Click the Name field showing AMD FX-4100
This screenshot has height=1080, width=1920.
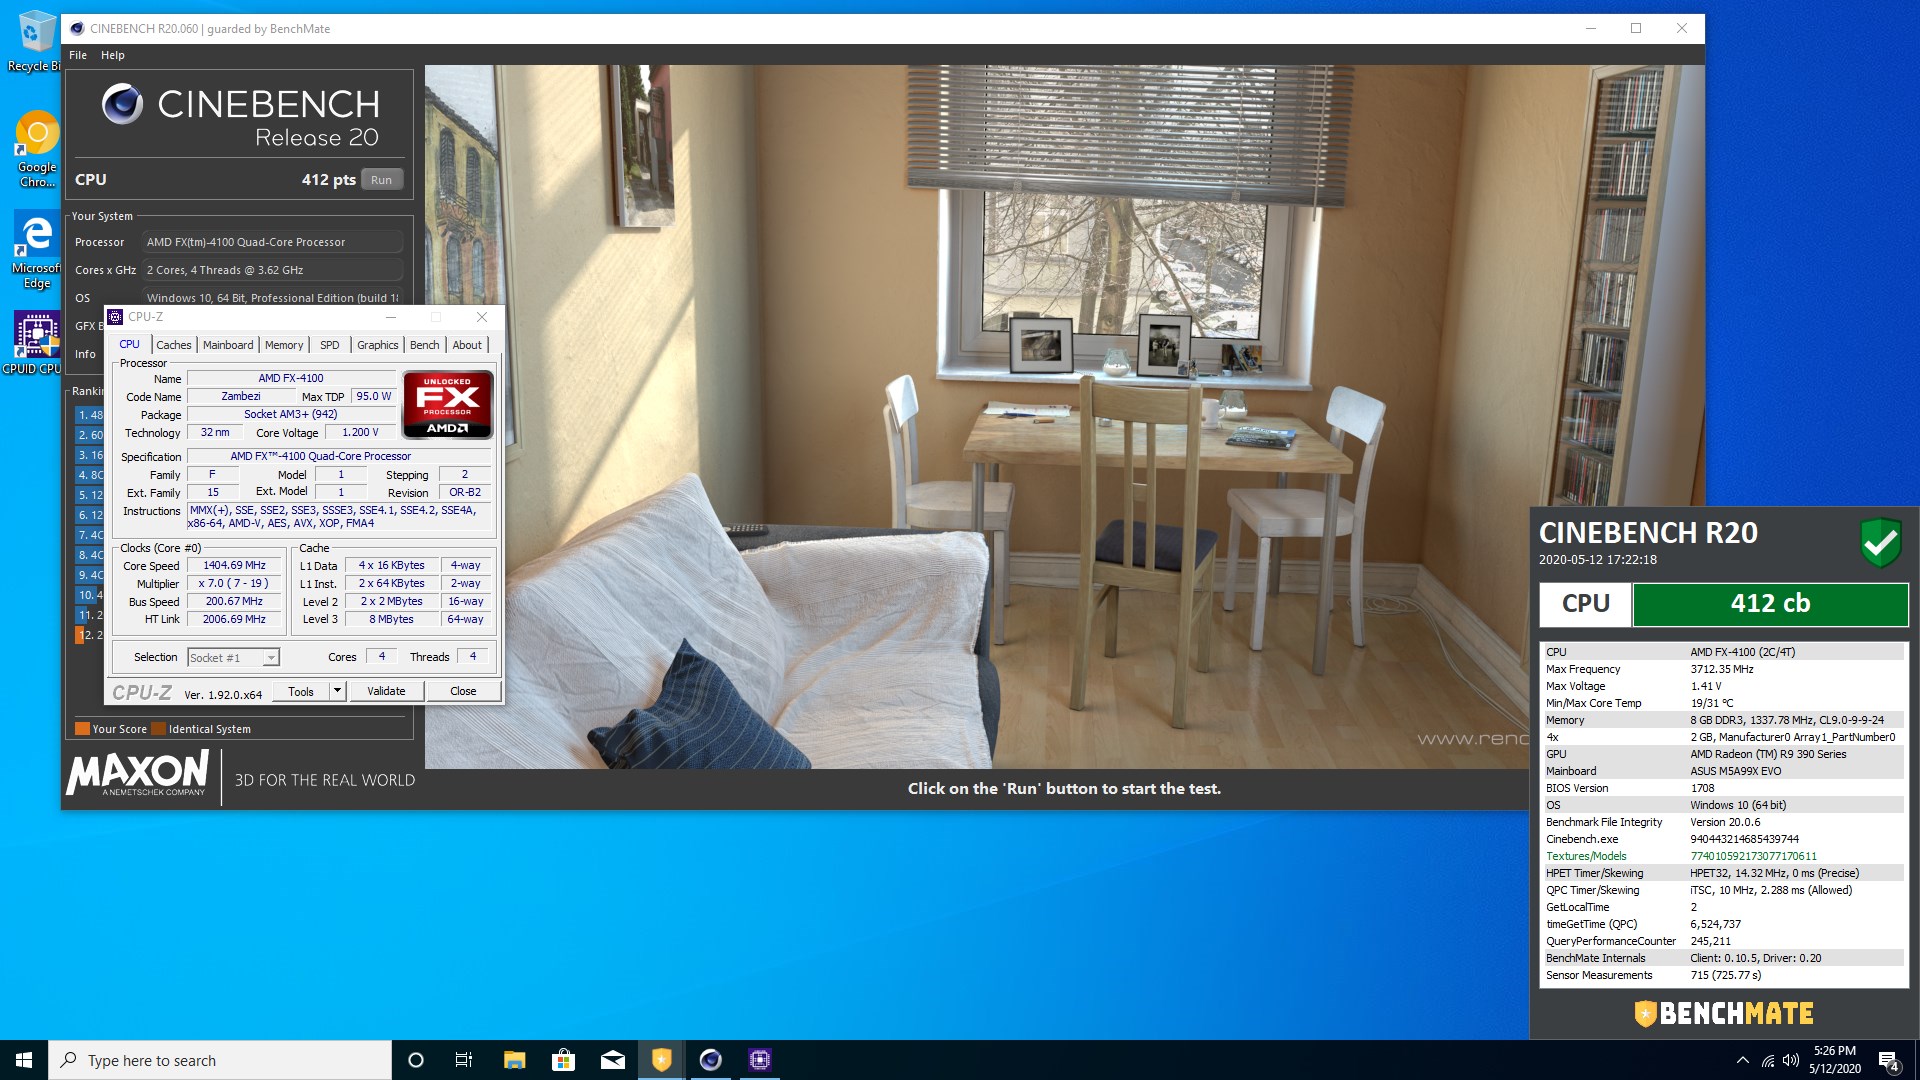tap(291, 379)
